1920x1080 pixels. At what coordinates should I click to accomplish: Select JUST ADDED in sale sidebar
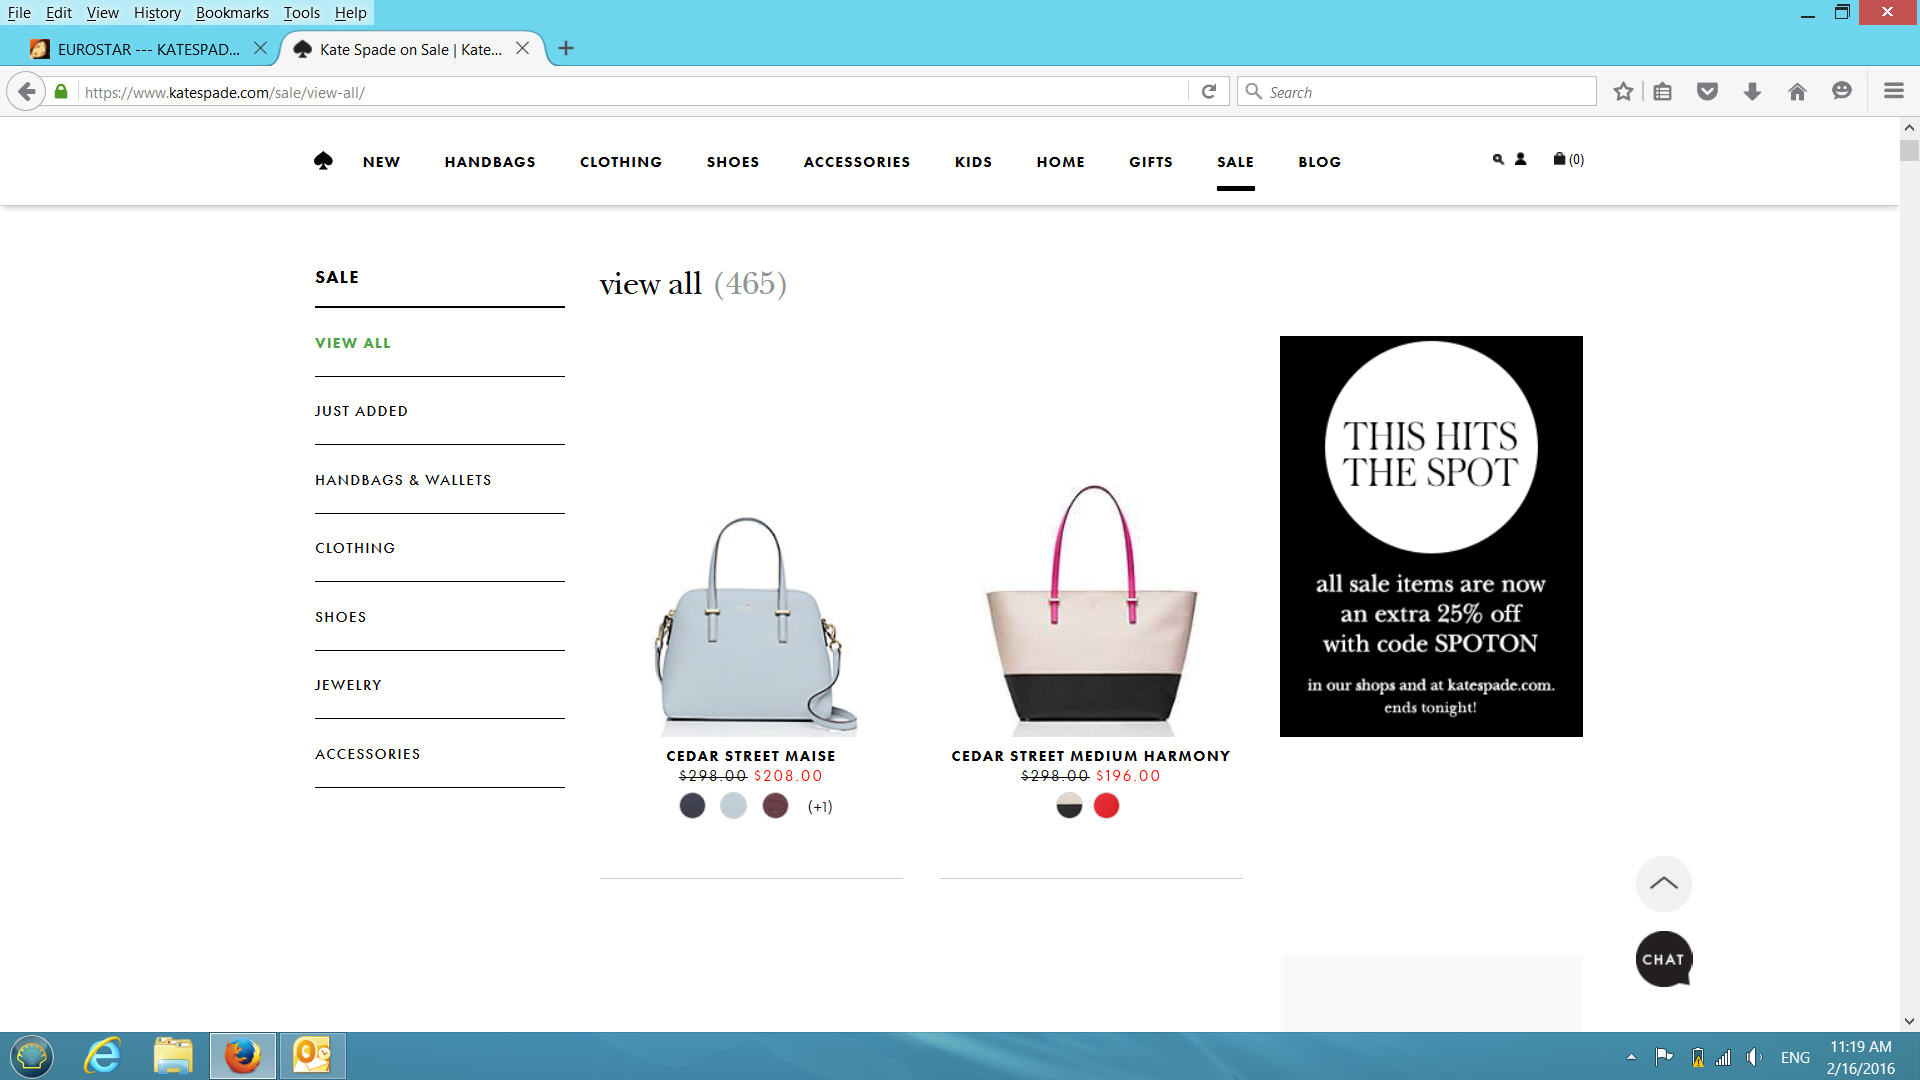click(x=361, y=411)
